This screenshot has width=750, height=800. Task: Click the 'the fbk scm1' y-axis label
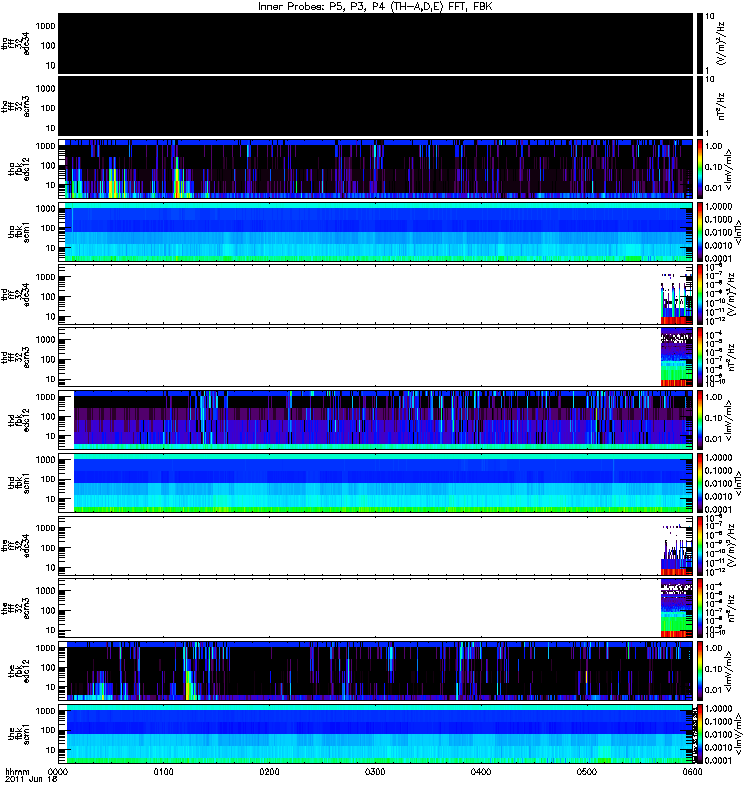tap(19, 734)
